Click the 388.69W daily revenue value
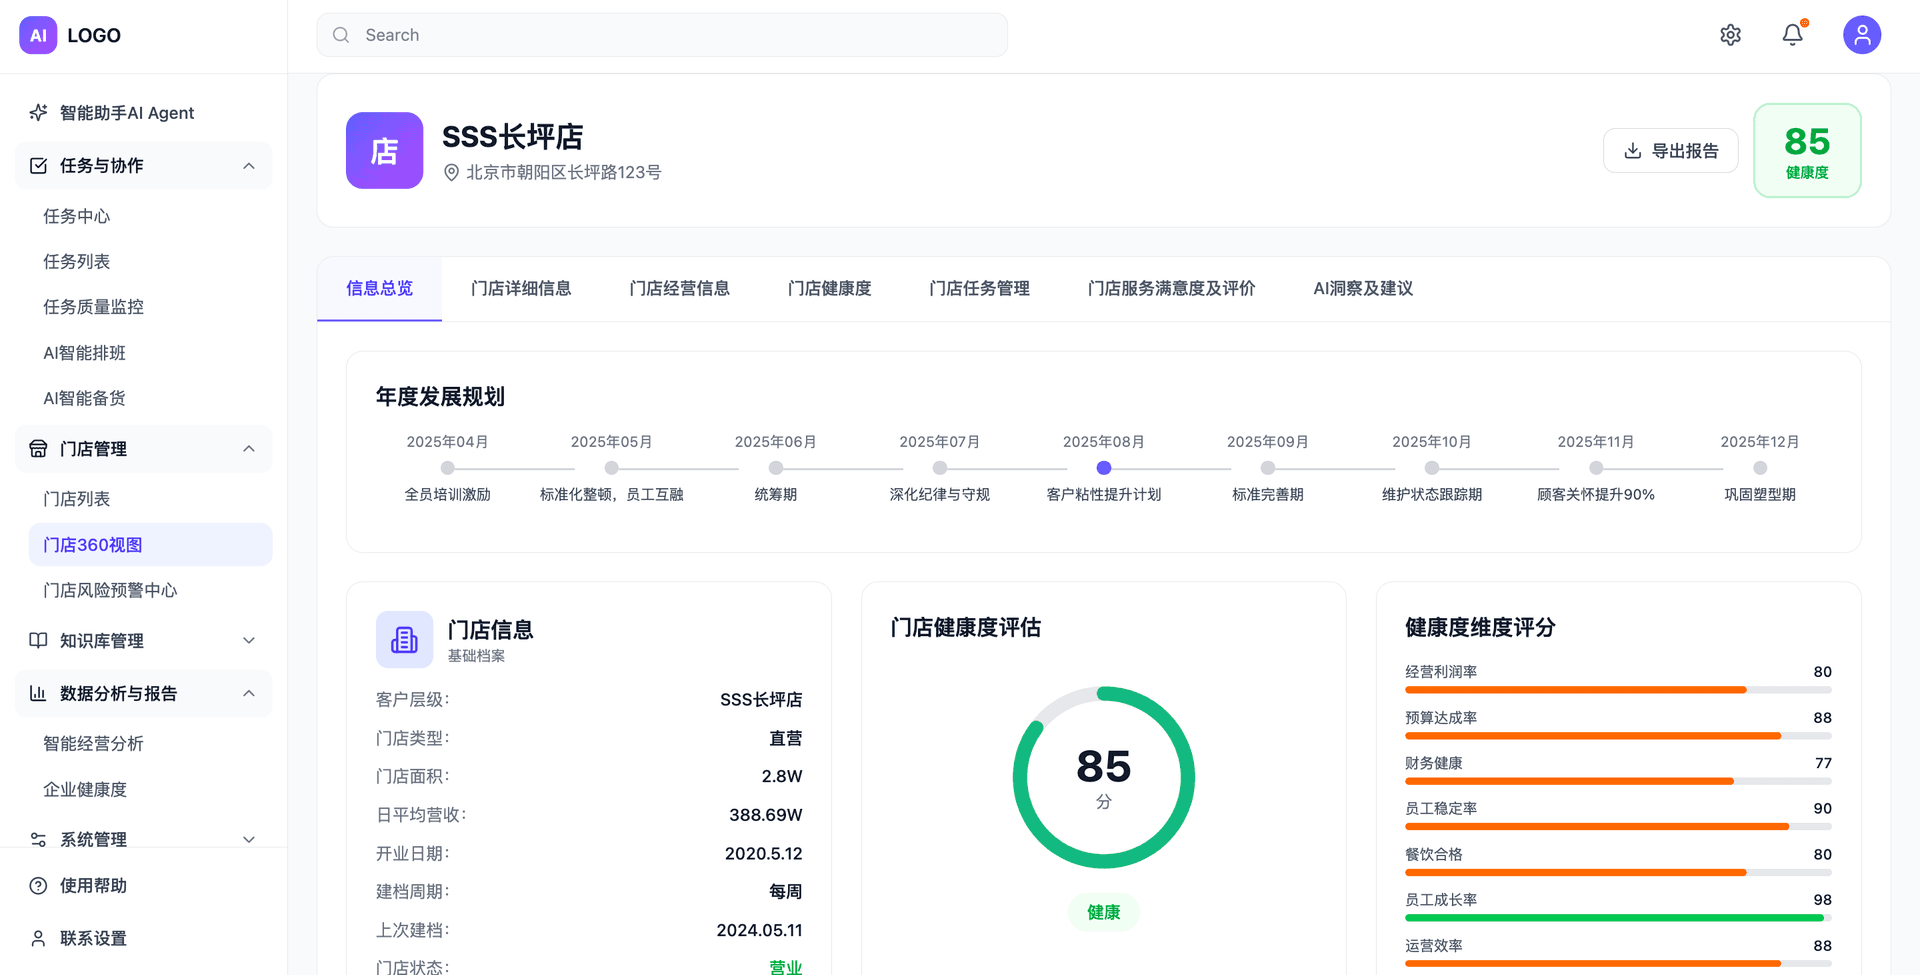1920x975 pixels. 766,814
